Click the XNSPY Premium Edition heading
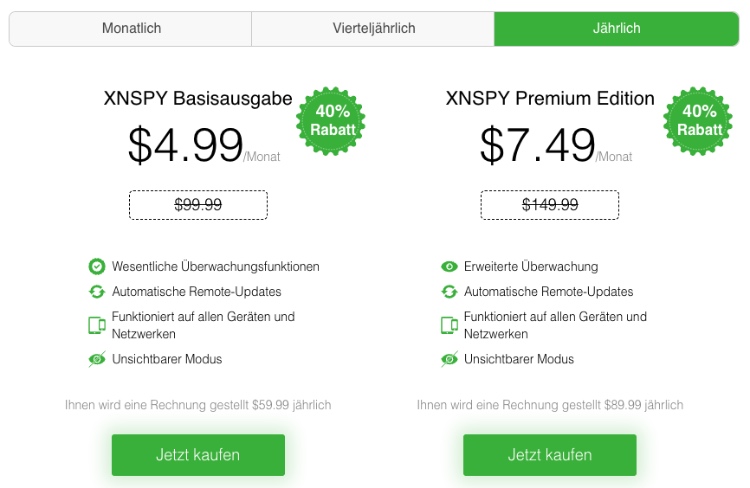750x488 pixels. click(x=550, y=99)
